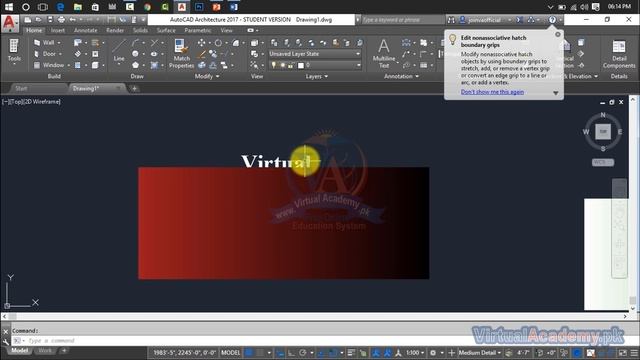Toggle layer freeze sun icon in Layers dropdown
This screenshot has height=360, width=640.
click(282, 65)
